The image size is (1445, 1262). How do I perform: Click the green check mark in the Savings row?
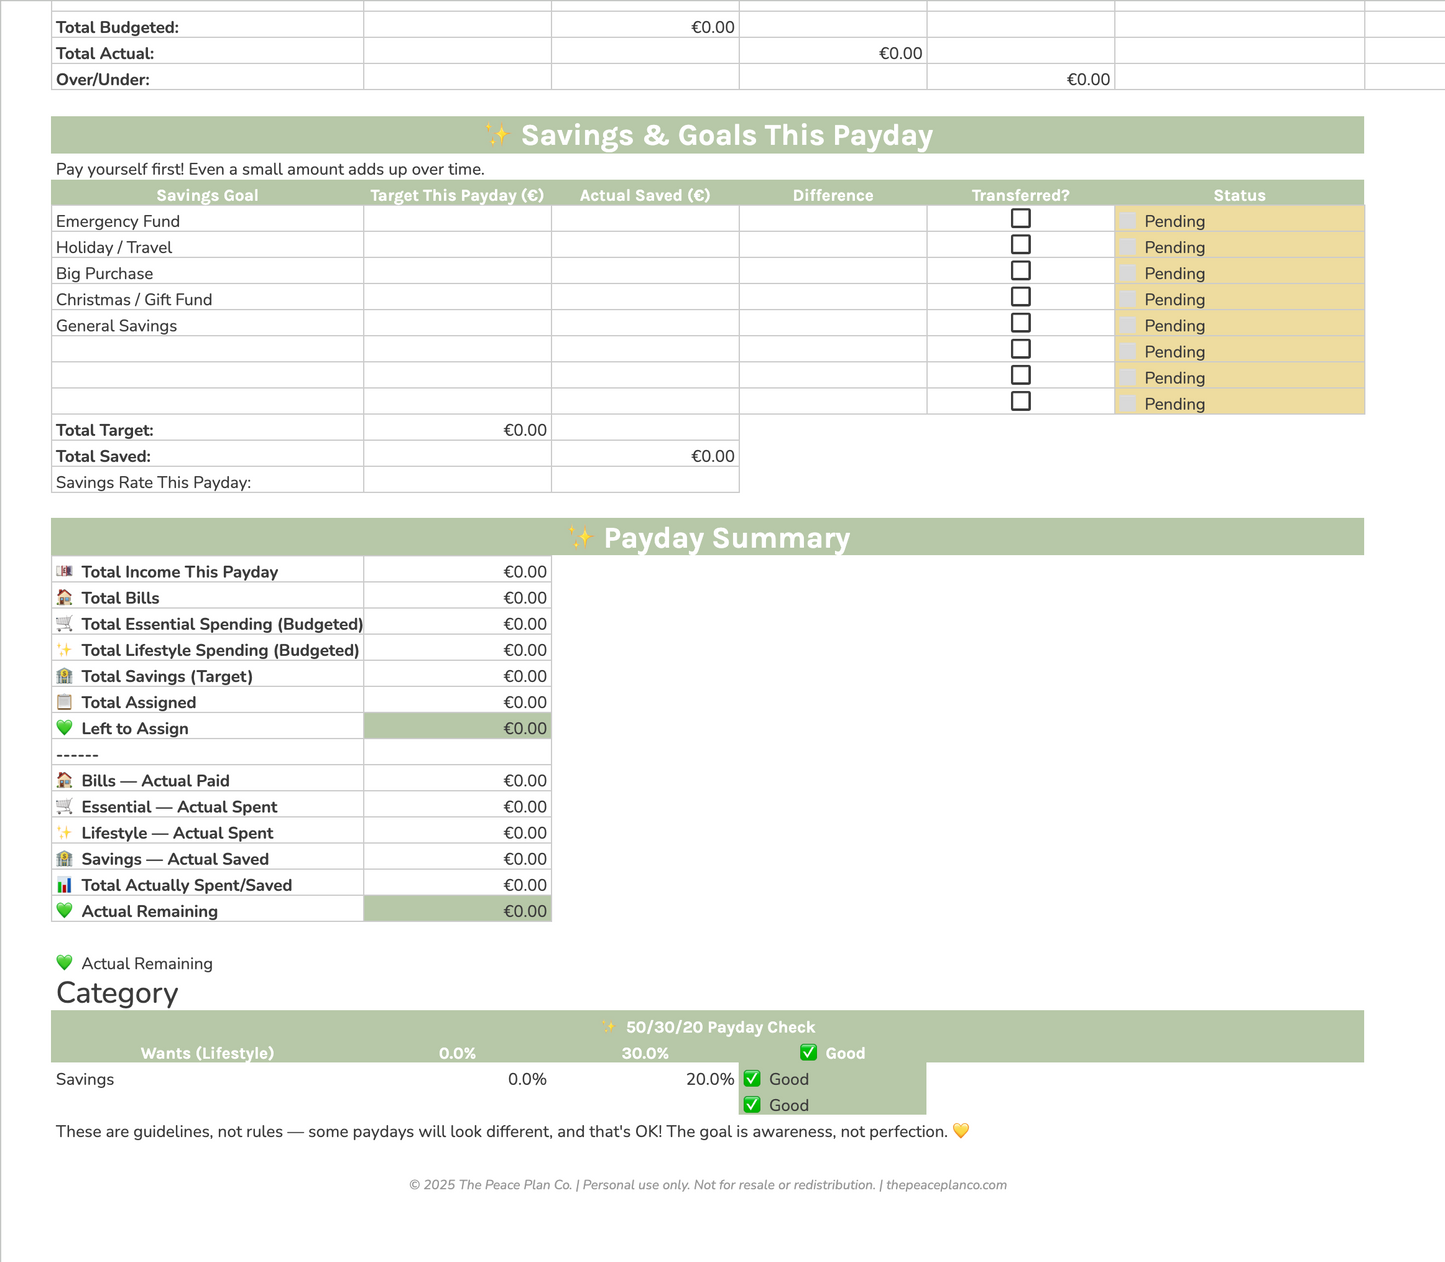click(753, 1078)
